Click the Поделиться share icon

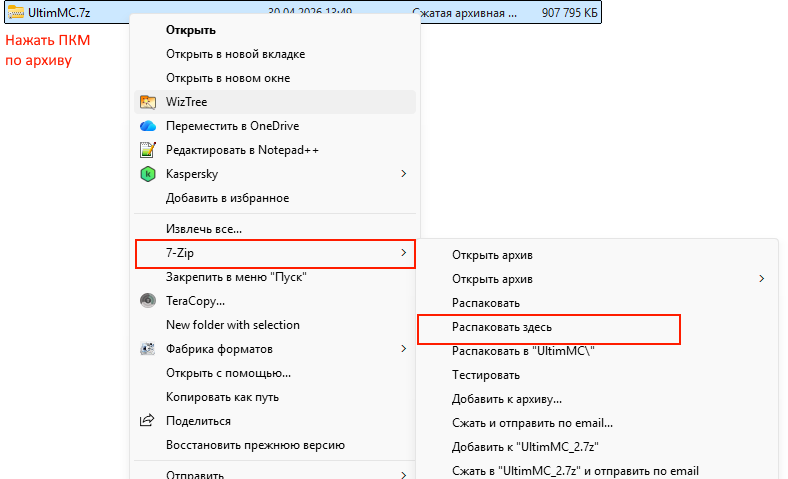(x=148, y=421)
